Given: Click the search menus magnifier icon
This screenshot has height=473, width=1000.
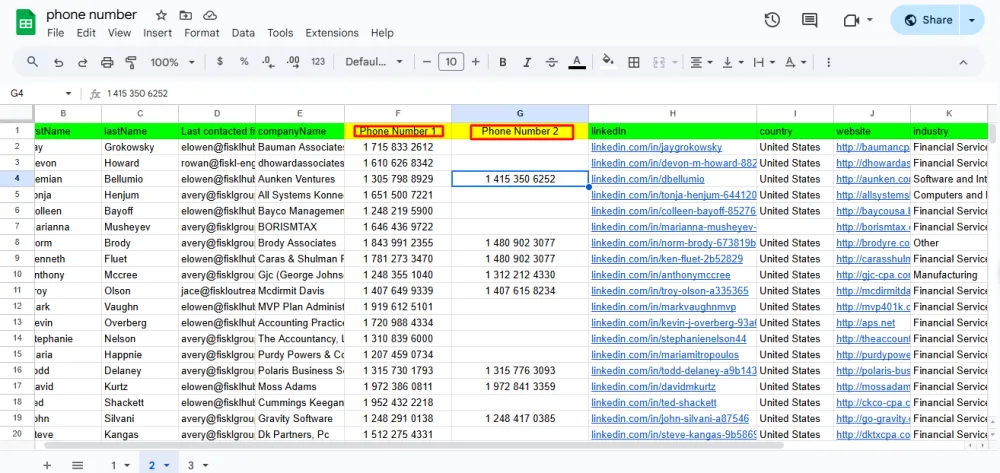Looking at the screenshot, I should point(33,62).
